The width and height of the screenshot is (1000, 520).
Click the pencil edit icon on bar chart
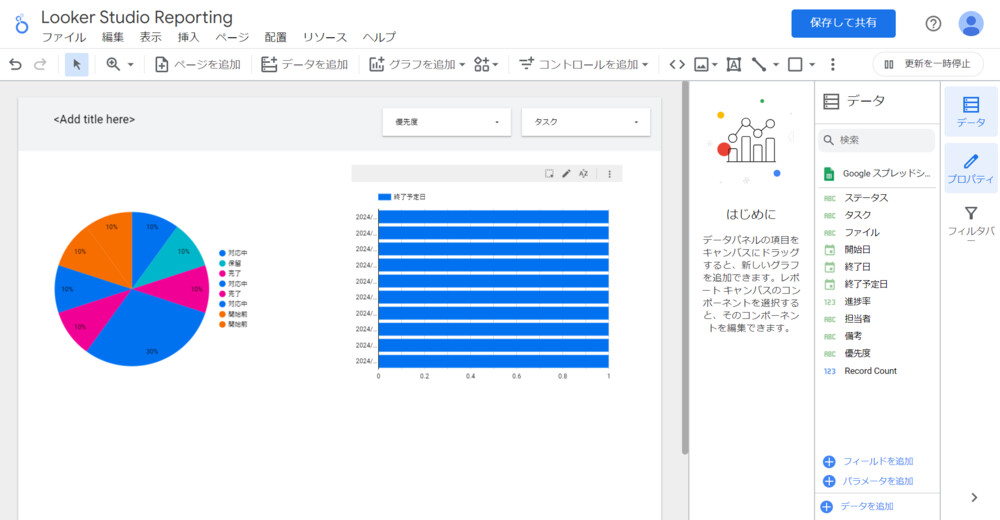(566, 173)
